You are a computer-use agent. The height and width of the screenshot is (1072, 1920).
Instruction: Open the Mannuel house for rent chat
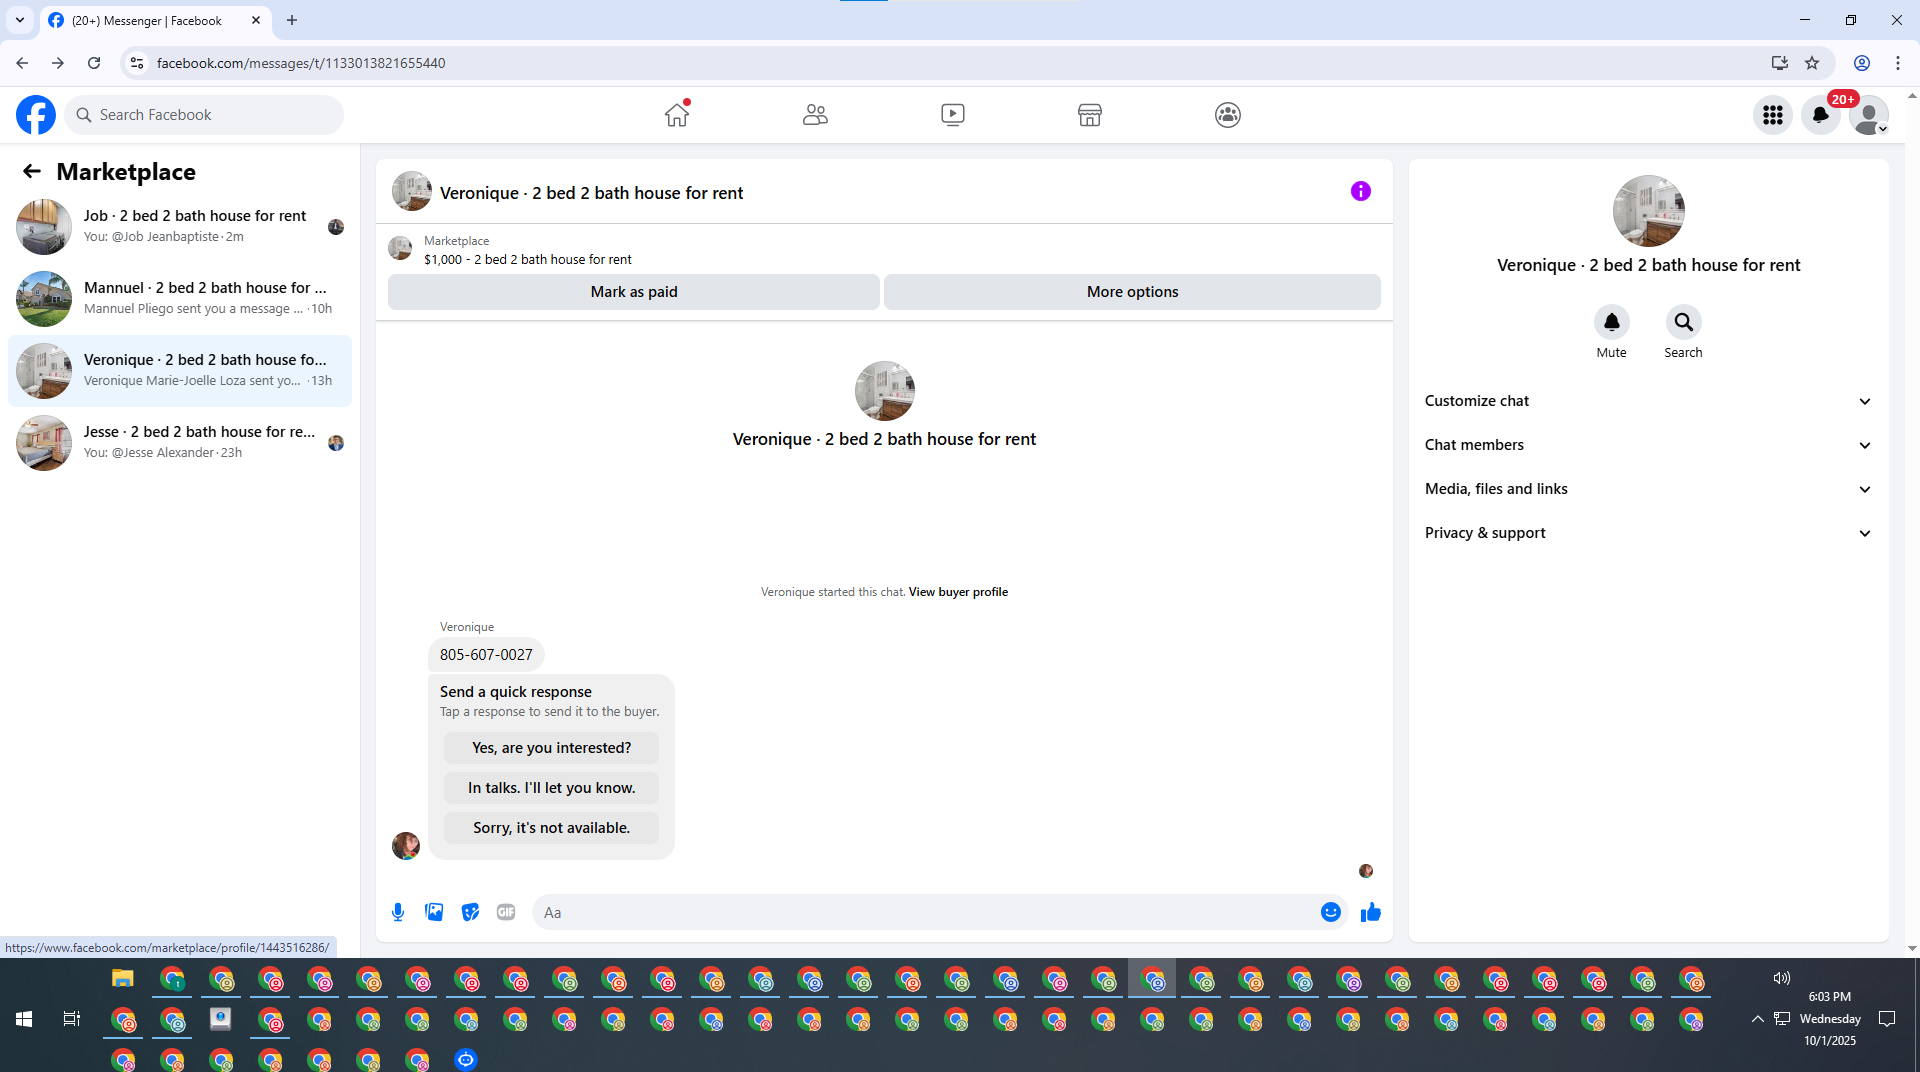click(x=180, y=298)
